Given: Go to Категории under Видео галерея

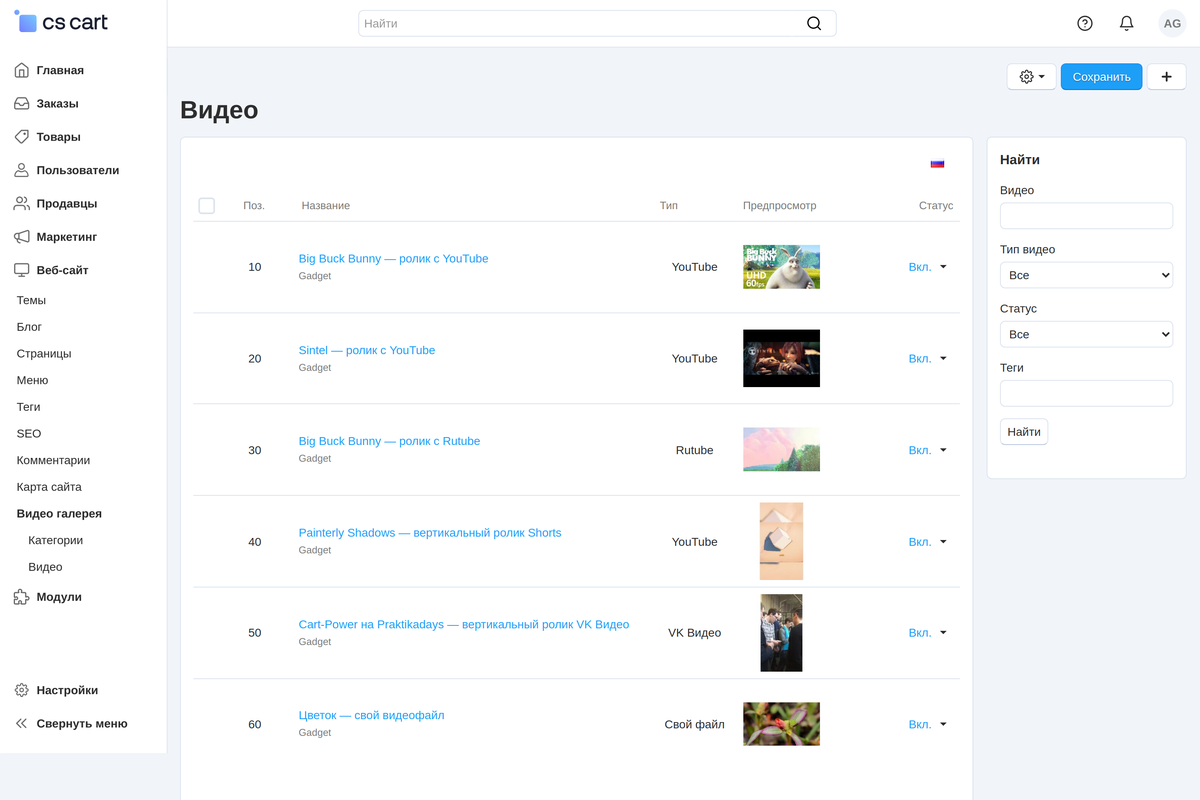Looking at the screenshot, I should [x=56, y=540].
